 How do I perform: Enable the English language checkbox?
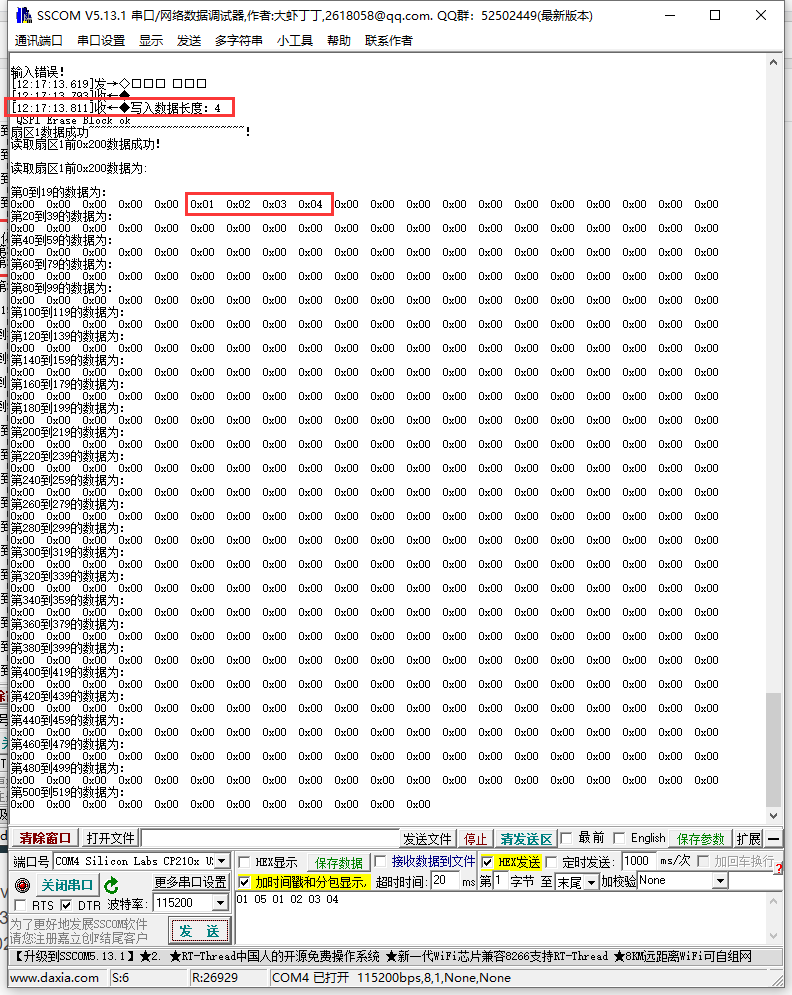pyautogui.click(x=619, y=838)
